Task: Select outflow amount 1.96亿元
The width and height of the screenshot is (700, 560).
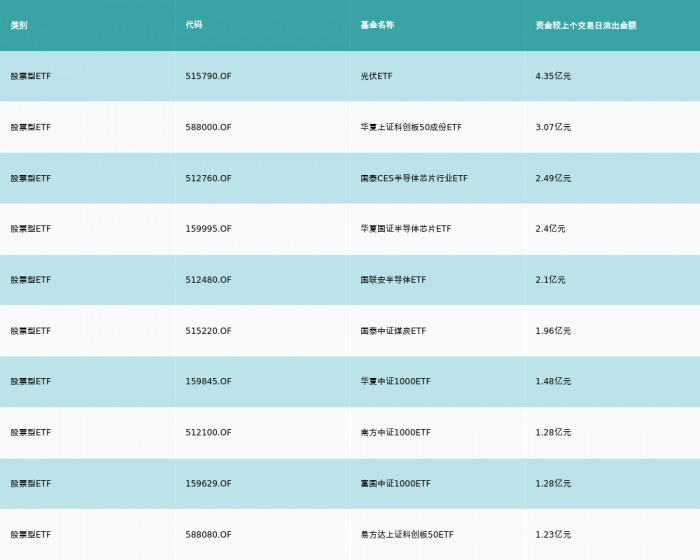Action: [x=553, y=331]
